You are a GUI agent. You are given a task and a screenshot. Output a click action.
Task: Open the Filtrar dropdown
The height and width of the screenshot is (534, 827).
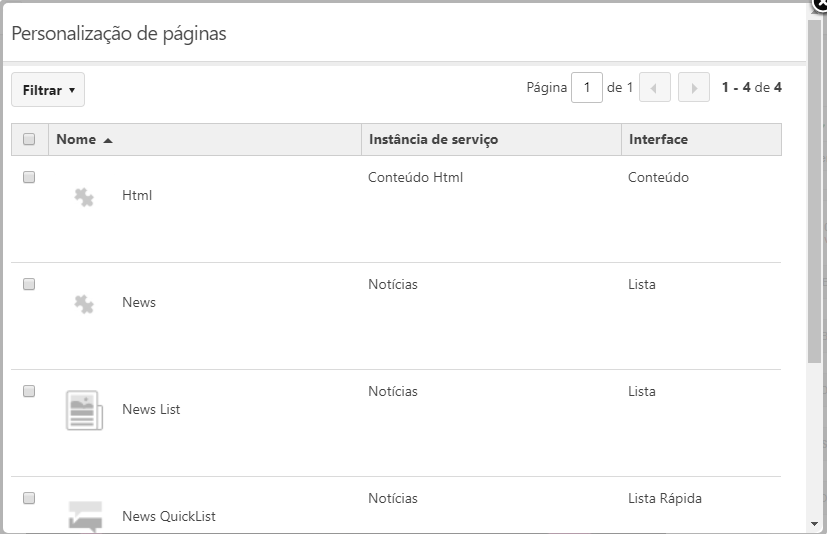[48, 90]
